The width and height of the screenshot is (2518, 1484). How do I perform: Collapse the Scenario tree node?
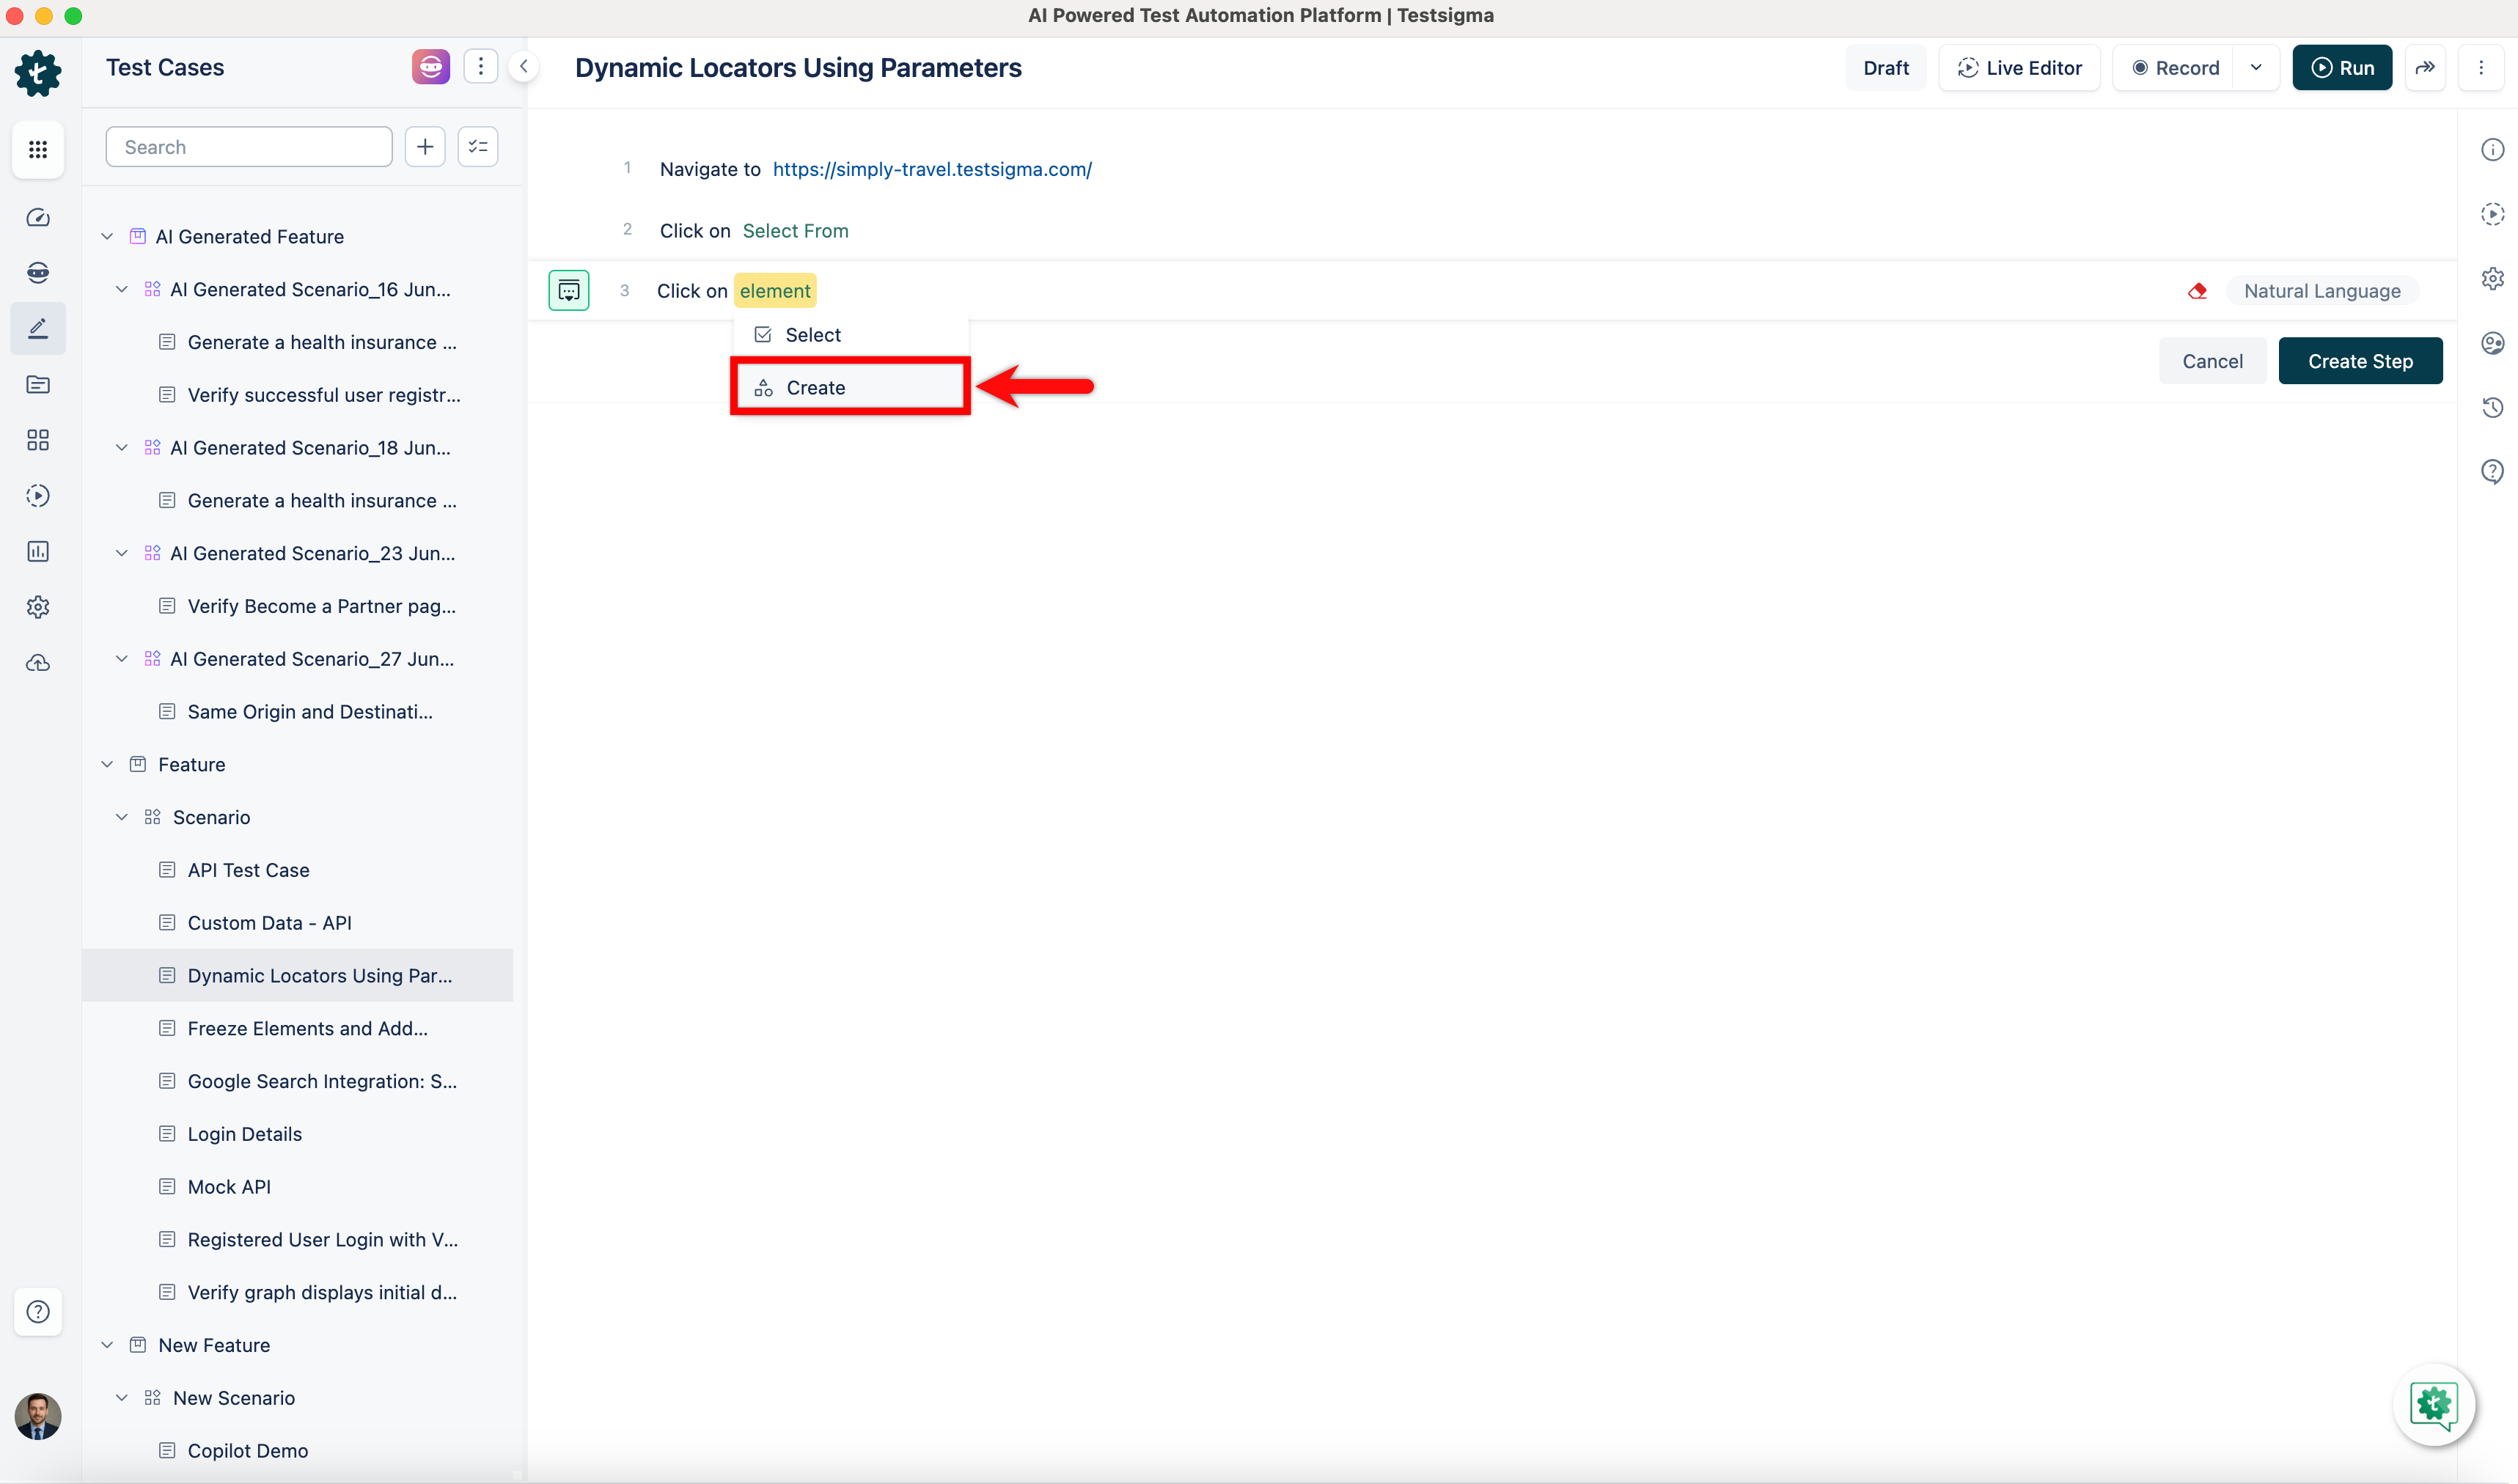(122, 817)
